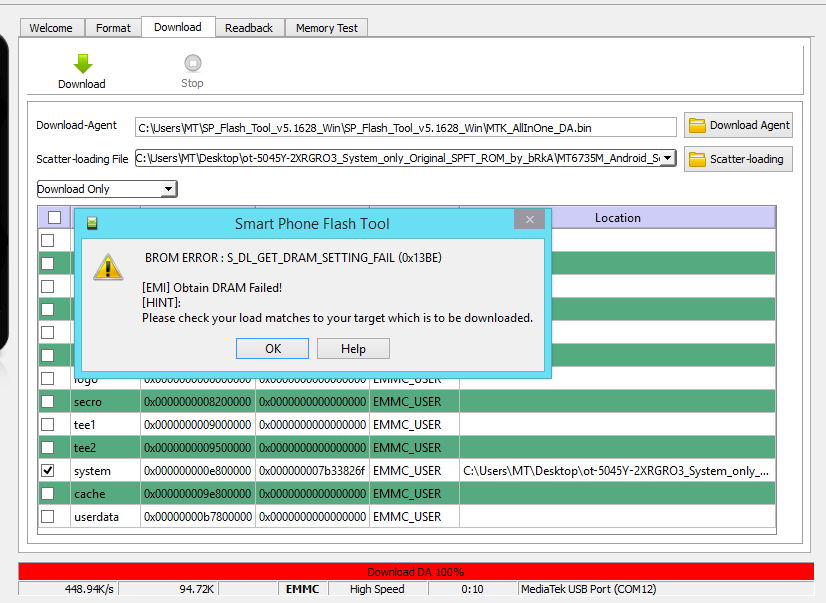Click the MediaTek USB Port (COM12) status entry
This screenshot has width=826, height=603.
click(588, 589)
